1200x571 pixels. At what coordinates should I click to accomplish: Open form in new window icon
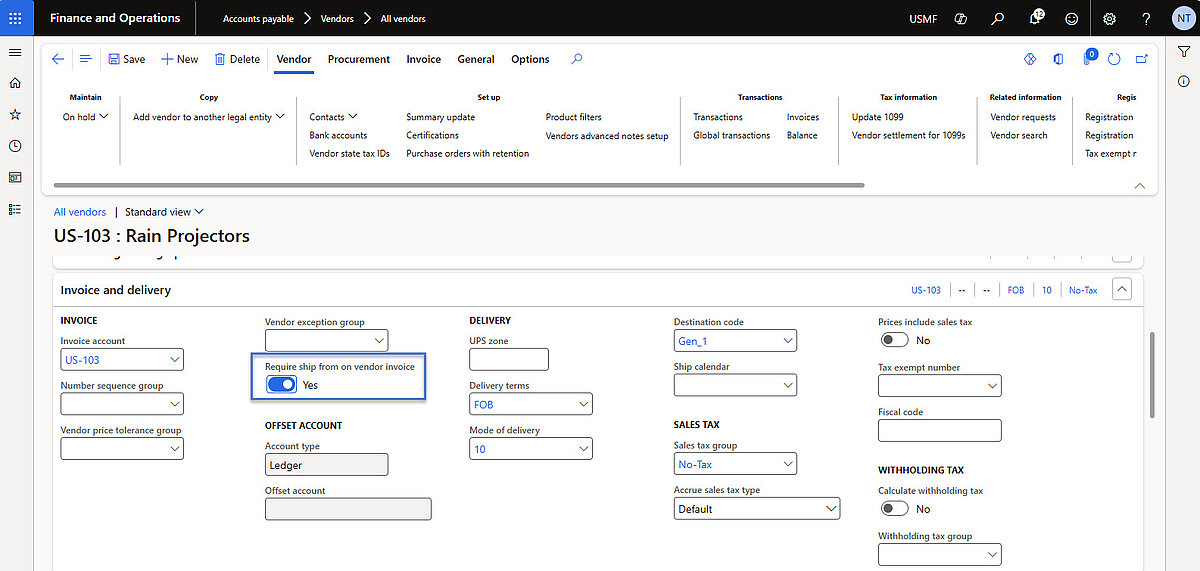(x=1141, y=60)
